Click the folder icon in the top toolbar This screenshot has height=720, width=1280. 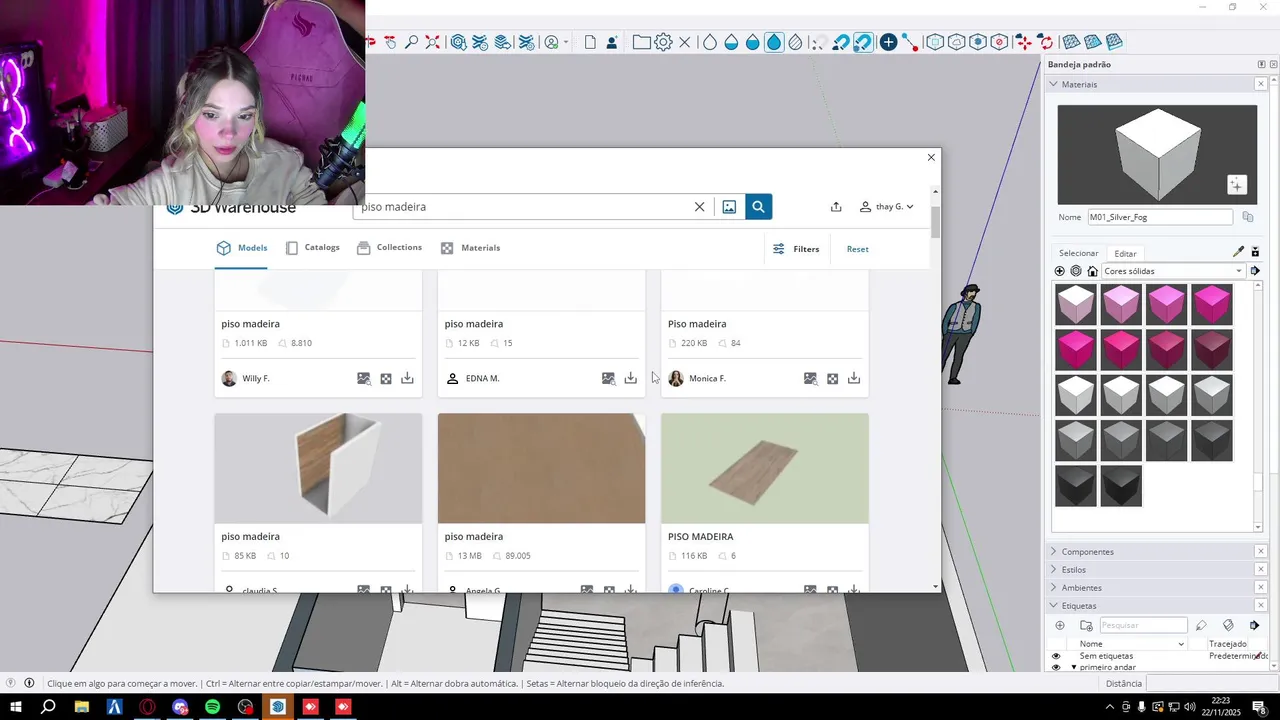point(641,42)
